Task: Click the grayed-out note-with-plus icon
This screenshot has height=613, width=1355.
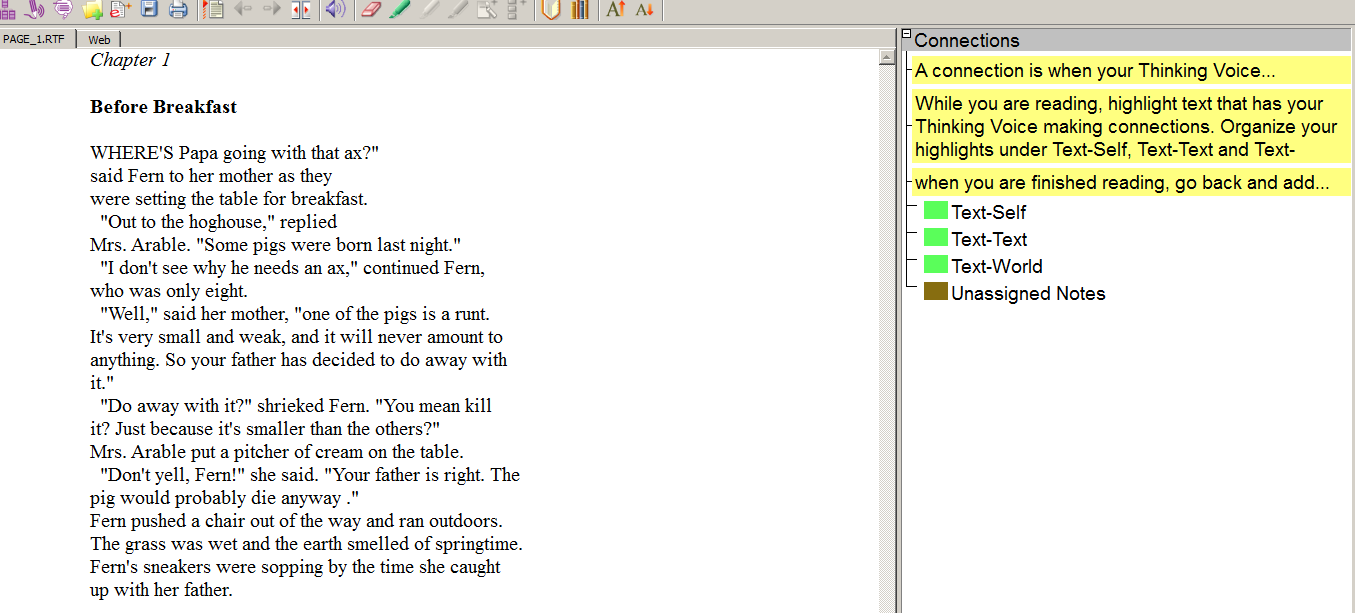Action: (x=487, y=10)
